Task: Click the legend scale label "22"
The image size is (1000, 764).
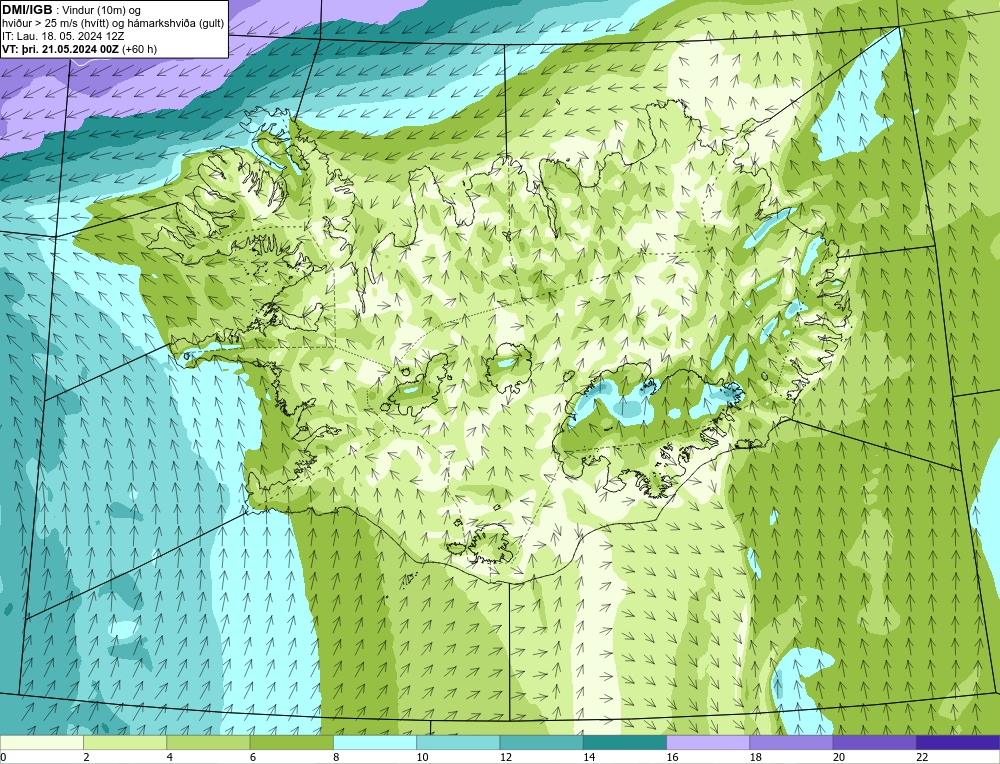Action: coord(922,757)
